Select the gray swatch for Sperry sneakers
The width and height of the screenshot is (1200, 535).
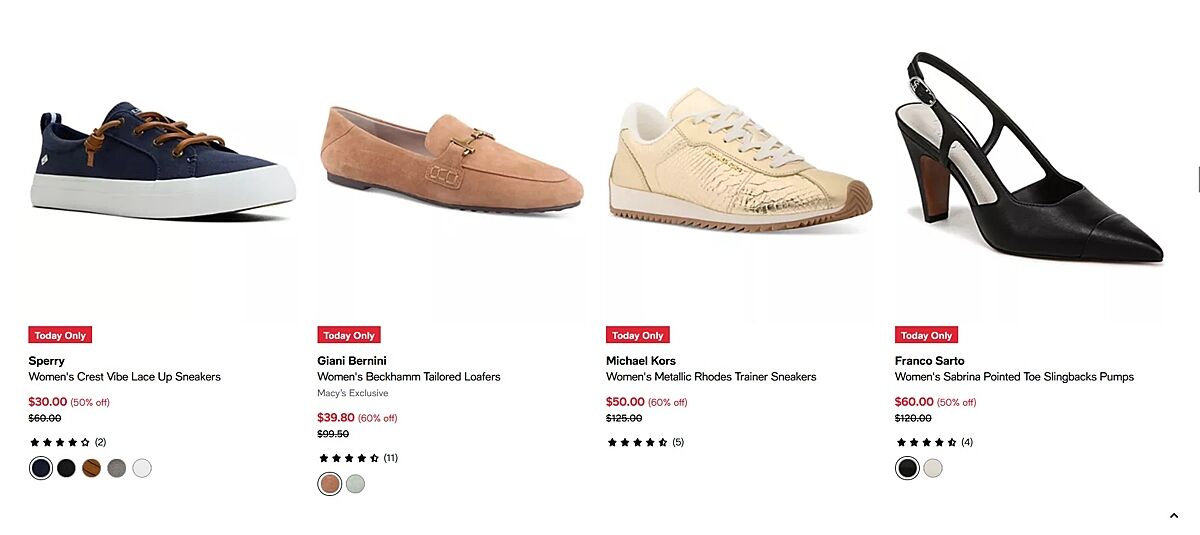(x=117, y=468)
